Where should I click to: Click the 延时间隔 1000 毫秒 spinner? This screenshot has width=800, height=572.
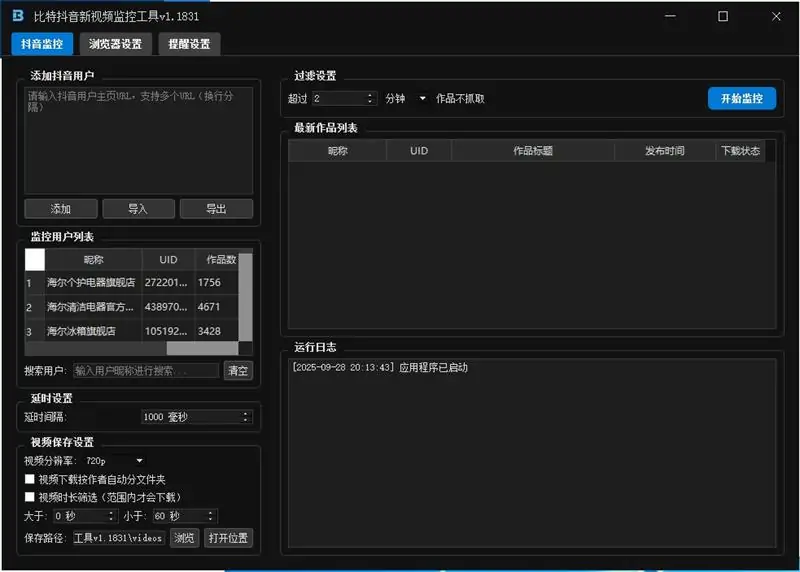pos(196,417)
